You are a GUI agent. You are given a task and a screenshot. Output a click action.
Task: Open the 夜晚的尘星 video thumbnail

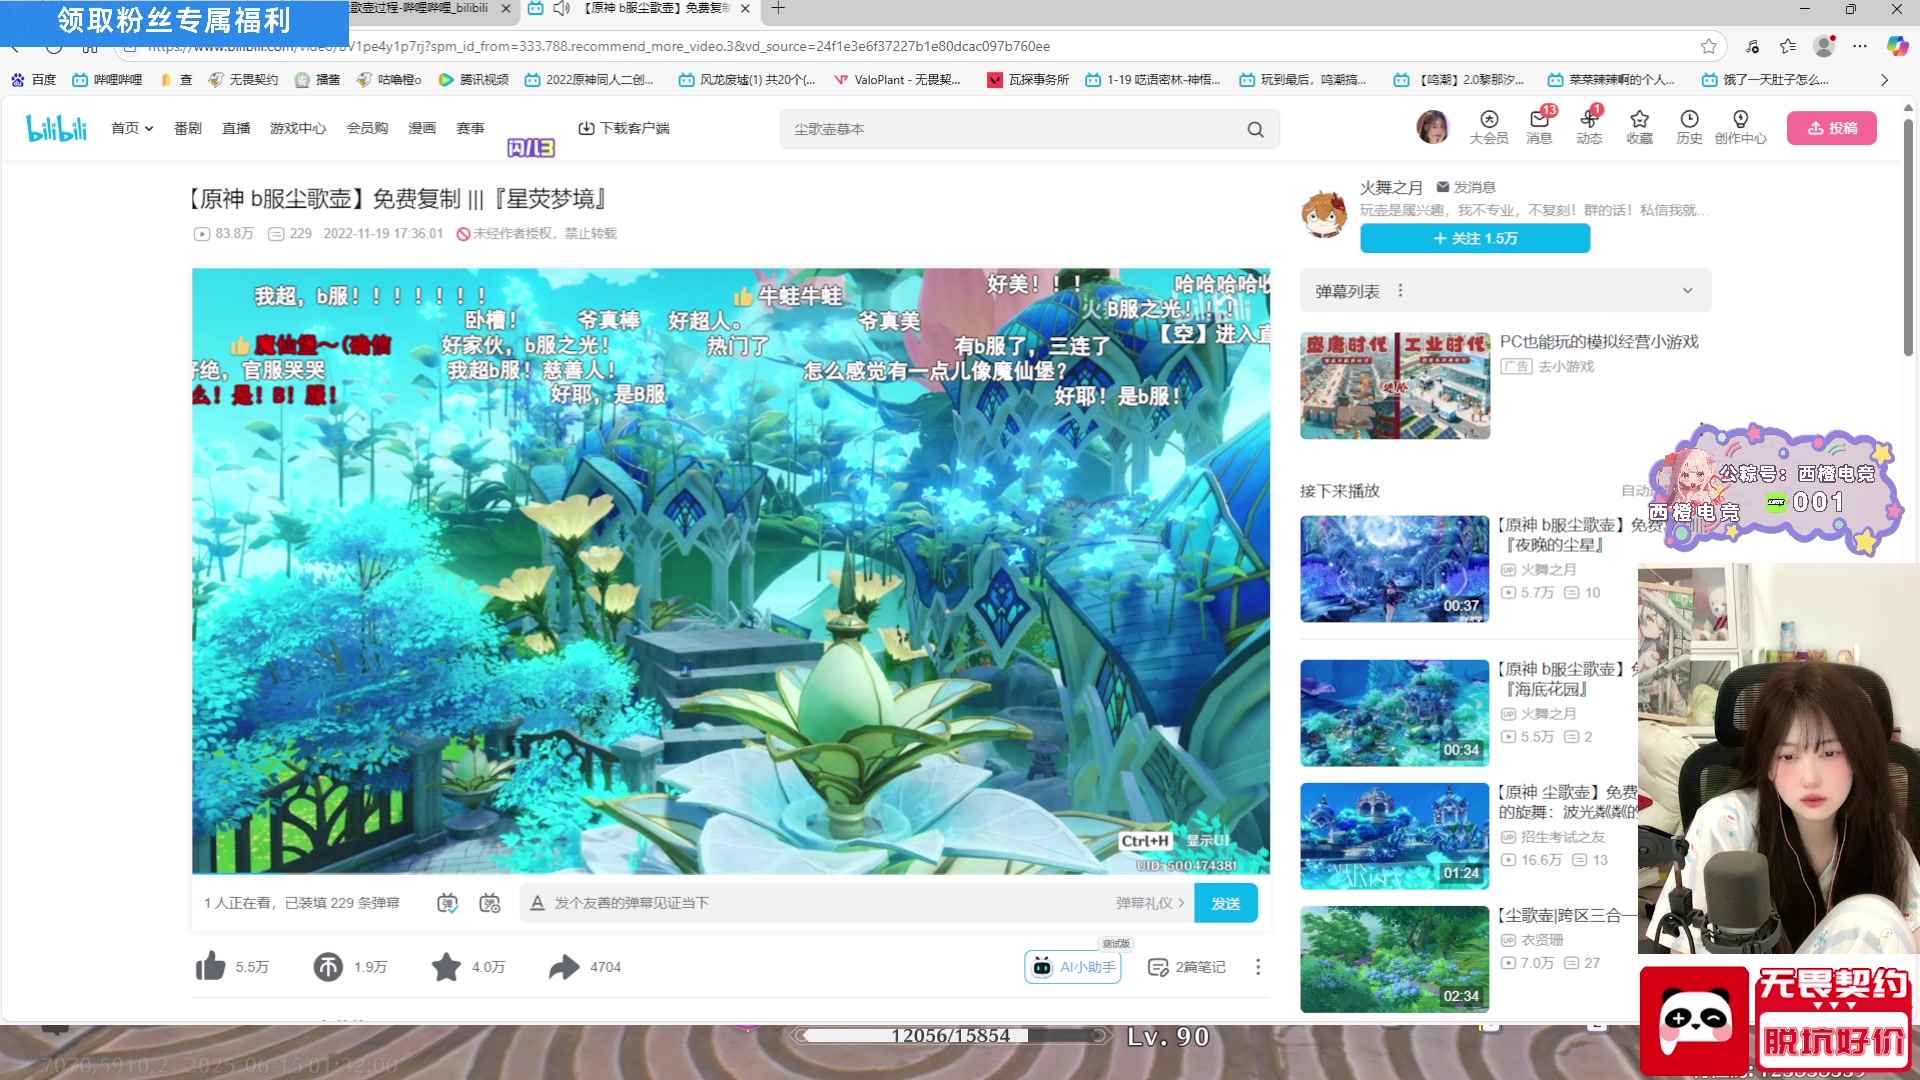(x=1395, y=569)
